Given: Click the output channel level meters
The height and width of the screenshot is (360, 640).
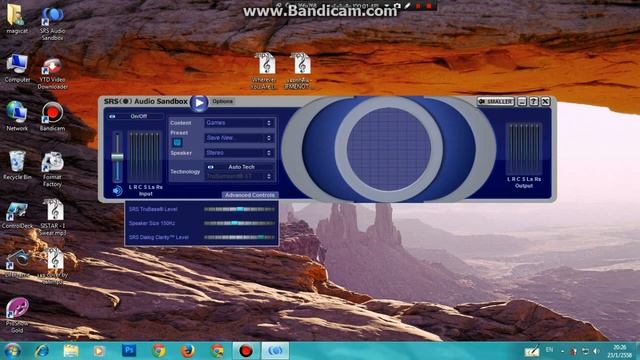Looking at the screenshot, I should (x=524, y=149).
